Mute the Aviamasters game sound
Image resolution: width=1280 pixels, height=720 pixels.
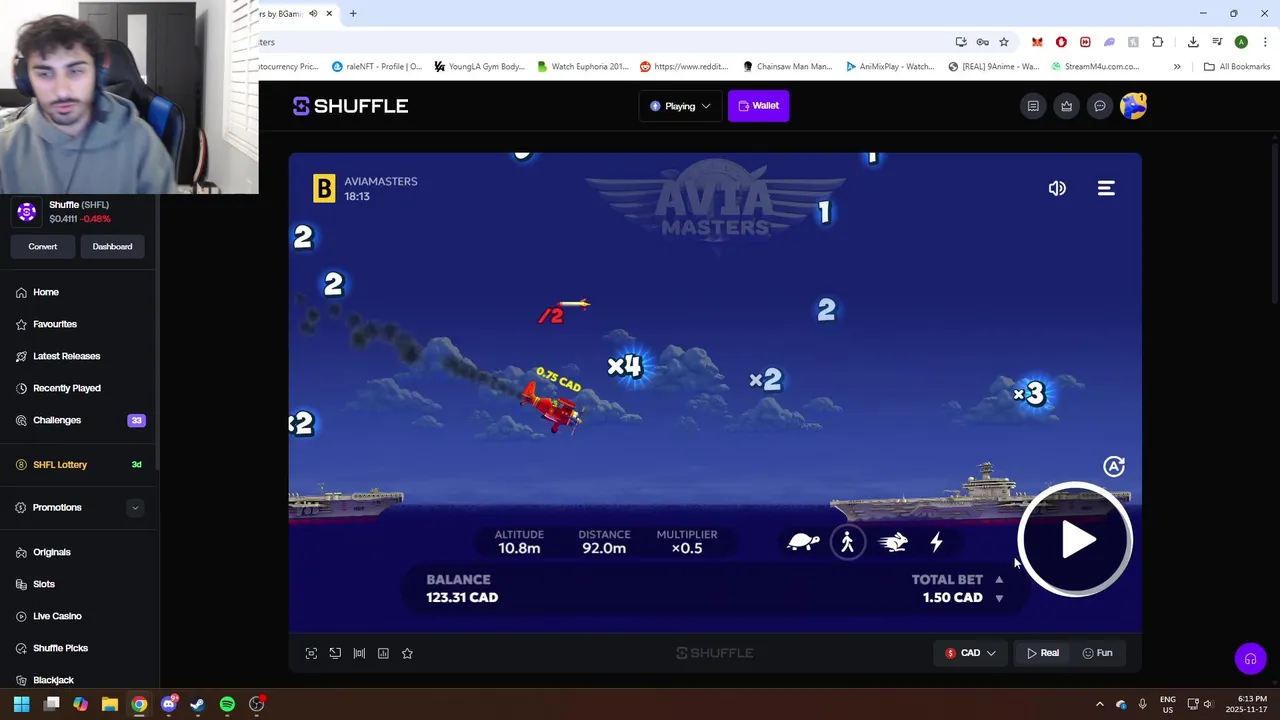coord(1057,188)
